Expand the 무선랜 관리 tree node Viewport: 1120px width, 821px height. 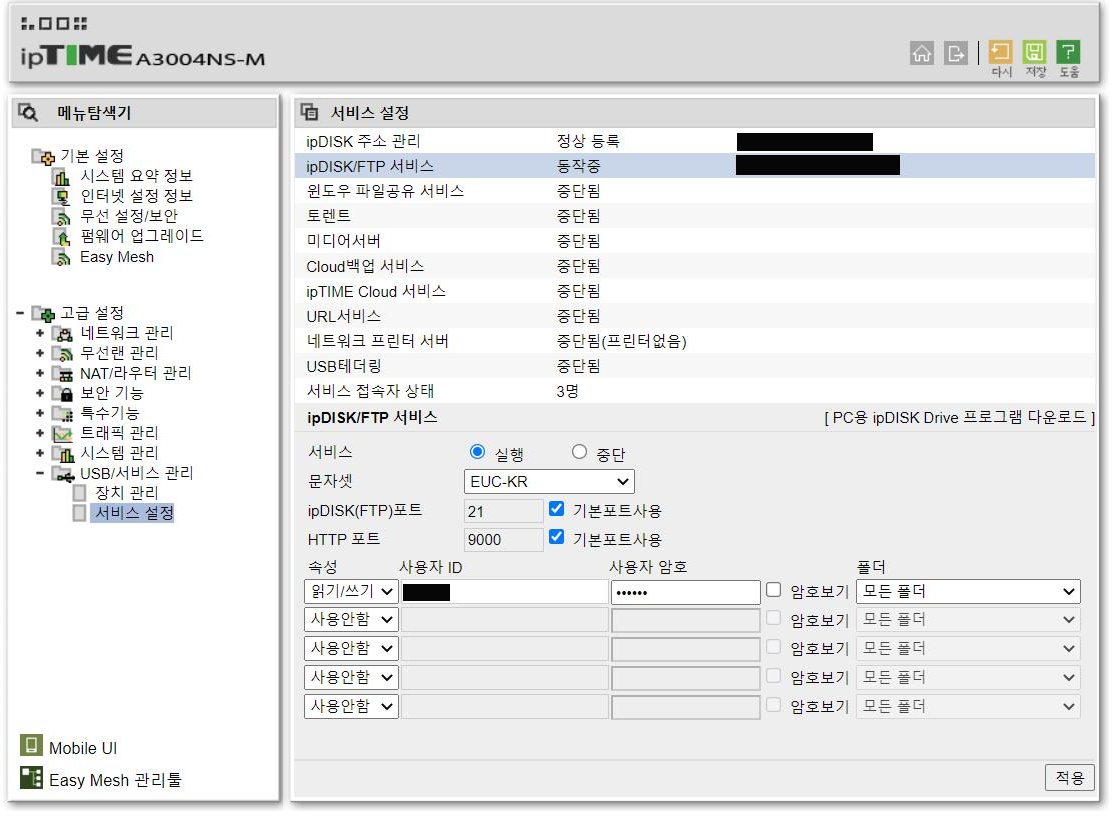click(x=40, y=353)
